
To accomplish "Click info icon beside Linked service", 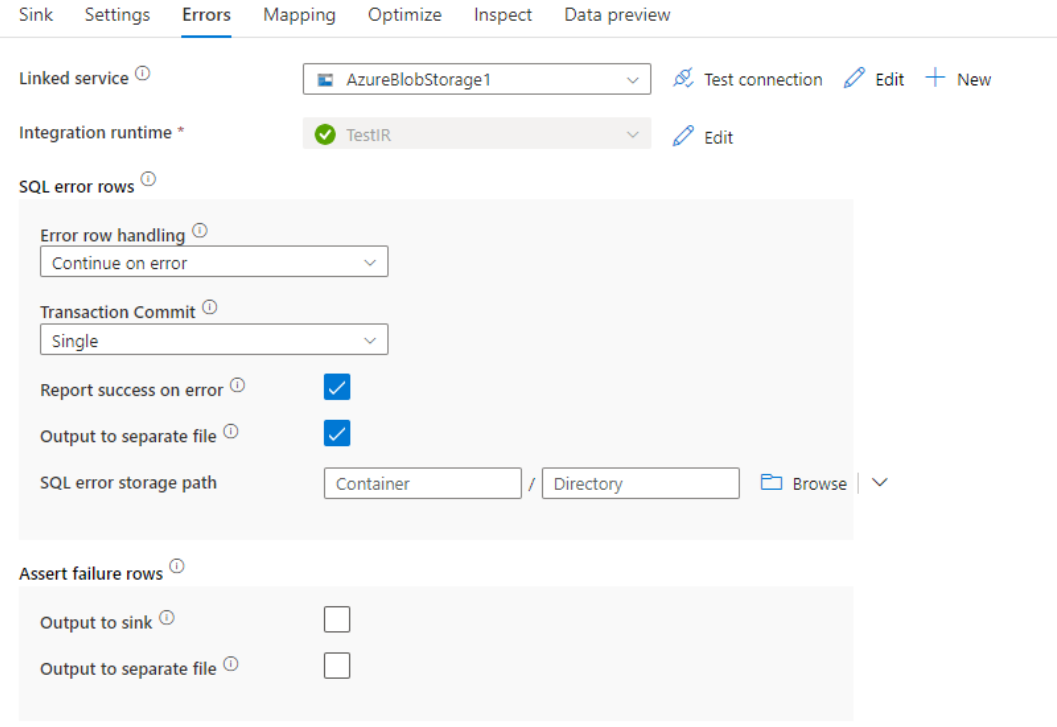I will coord(143,73).
